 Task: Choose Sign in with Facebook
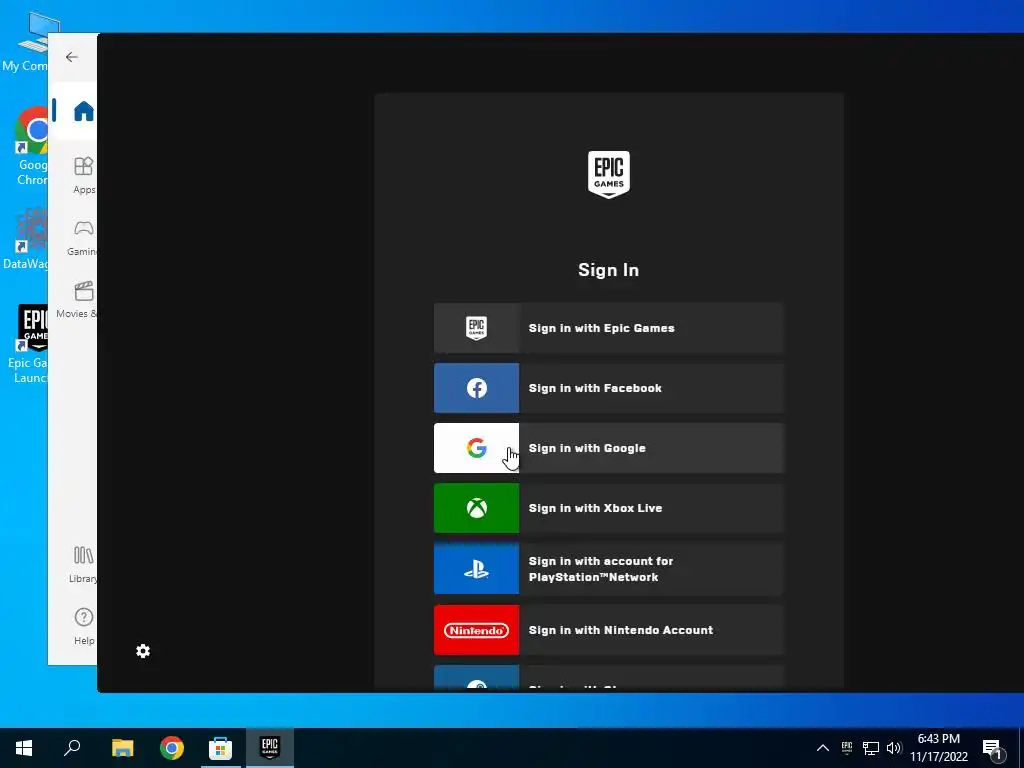click(609, 388)
